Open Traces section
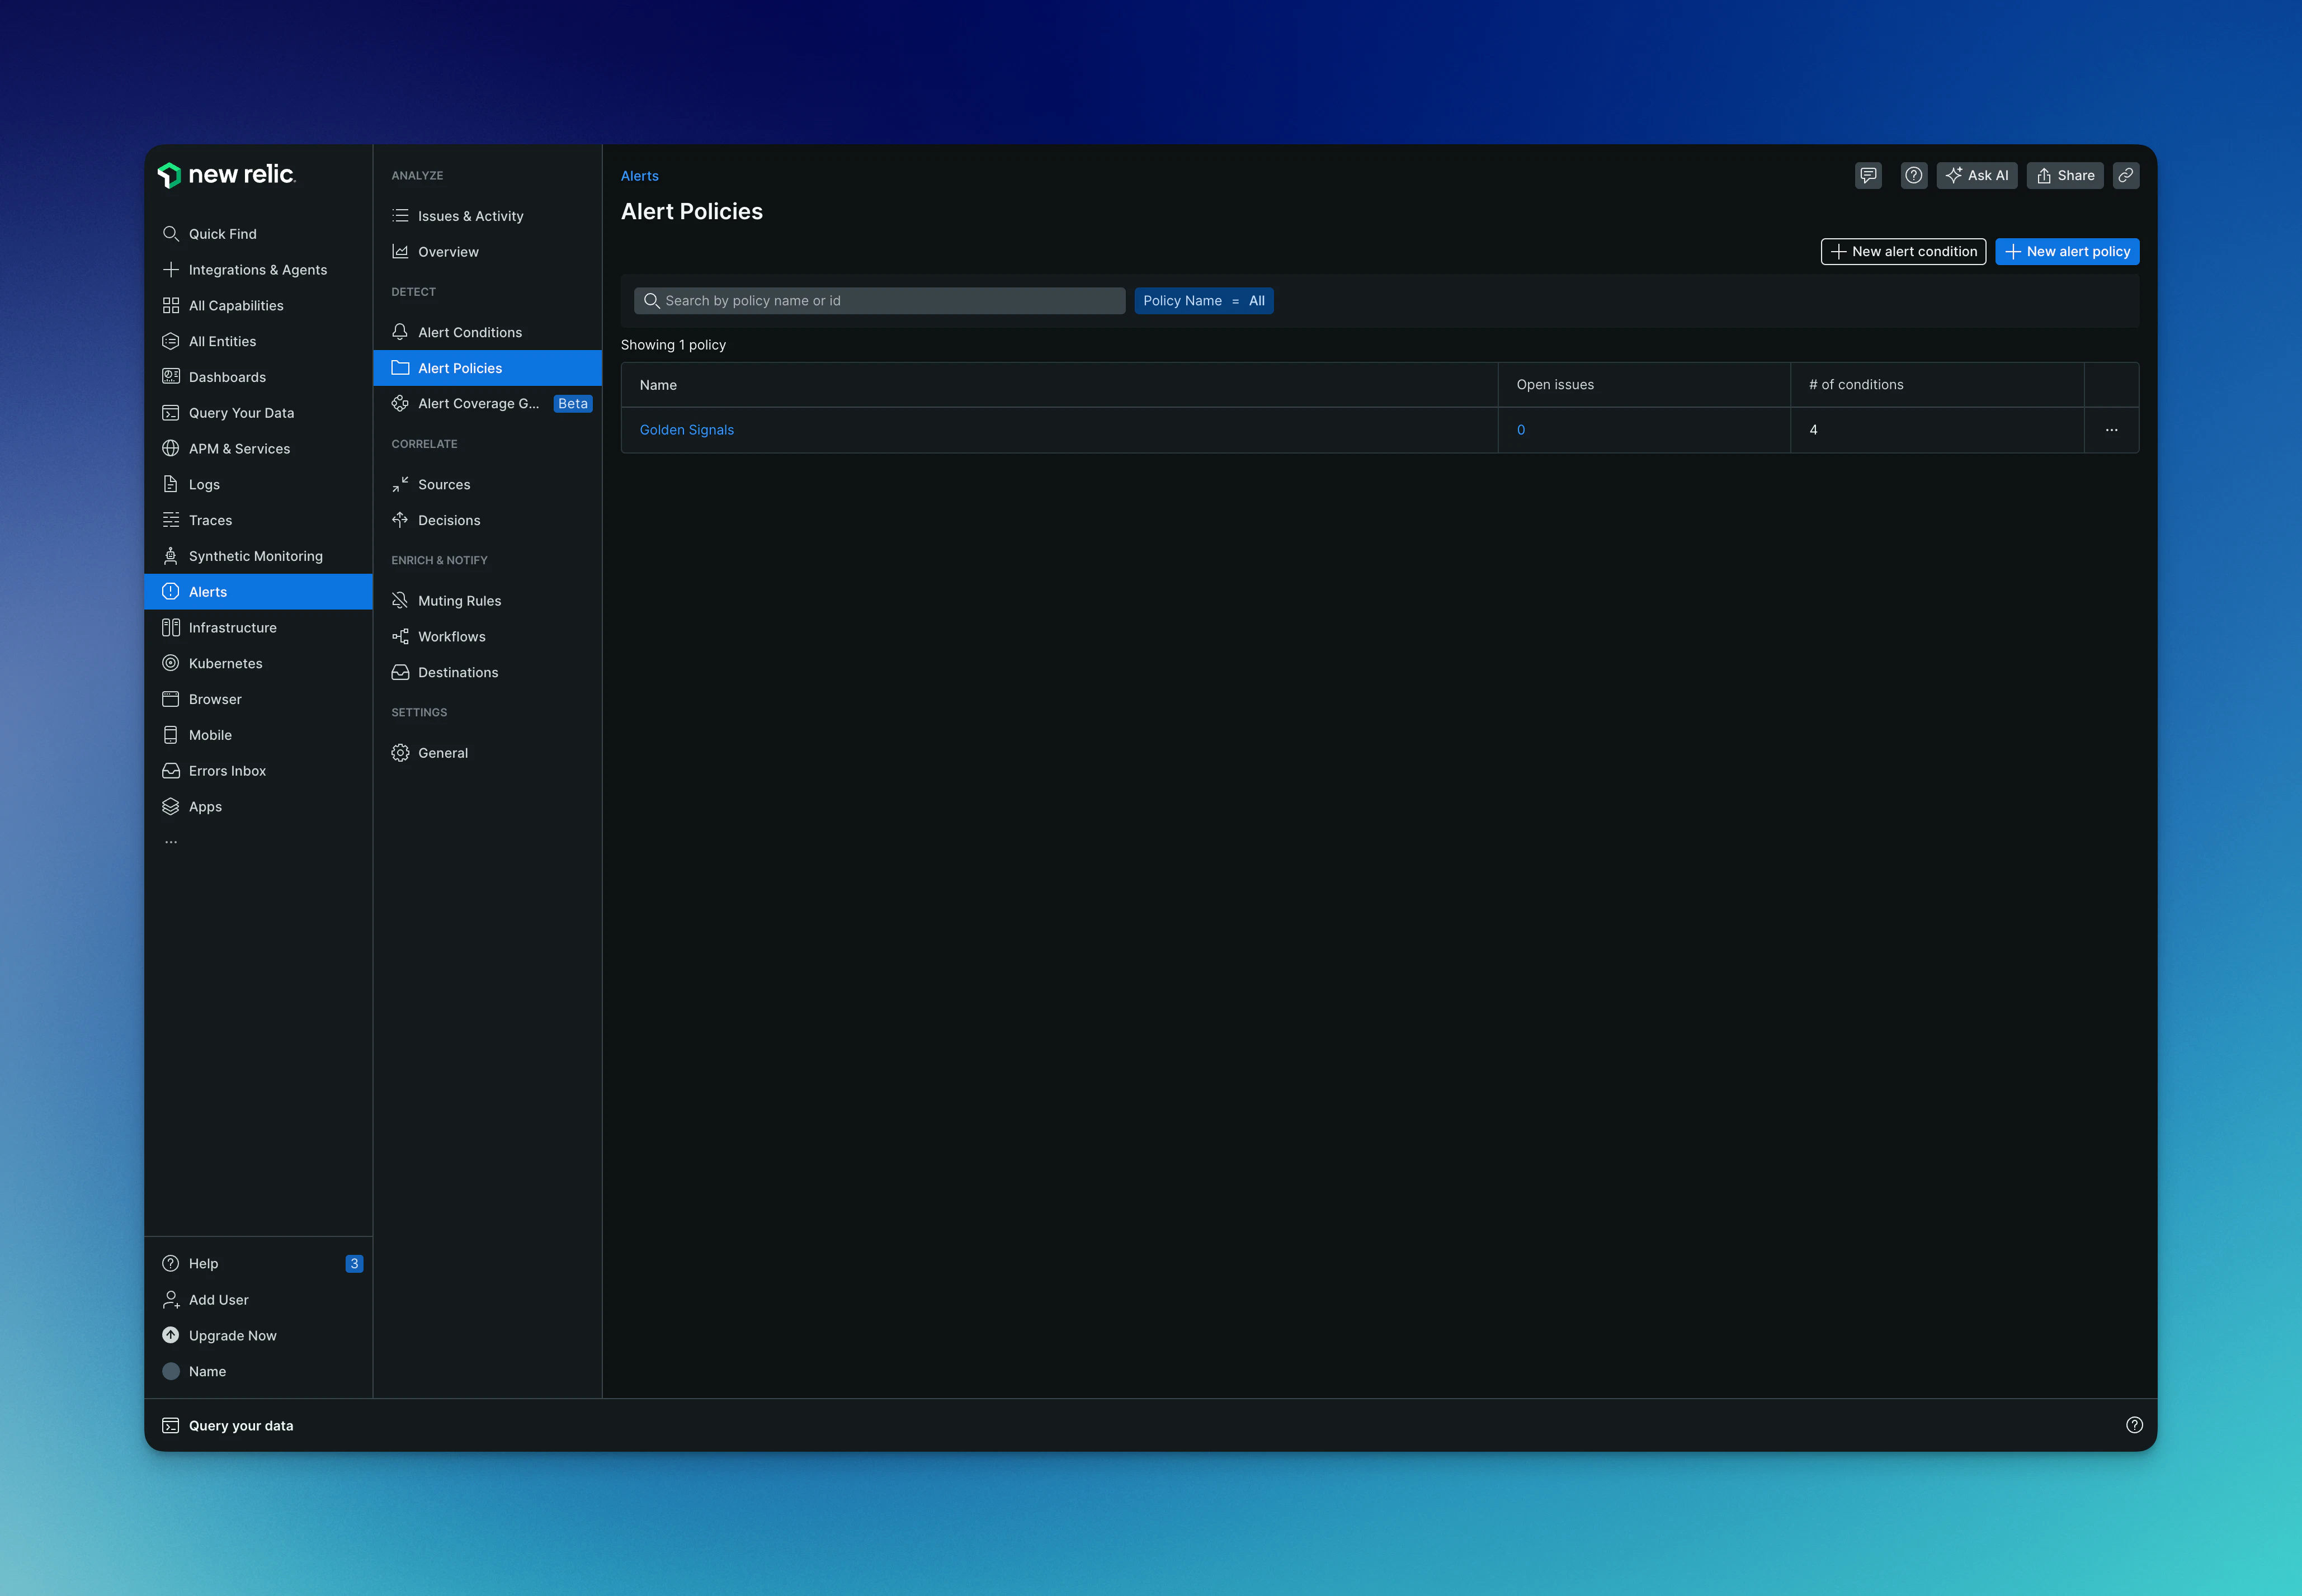Viewport: 2302px width, 1596px height. pos(258,520)
